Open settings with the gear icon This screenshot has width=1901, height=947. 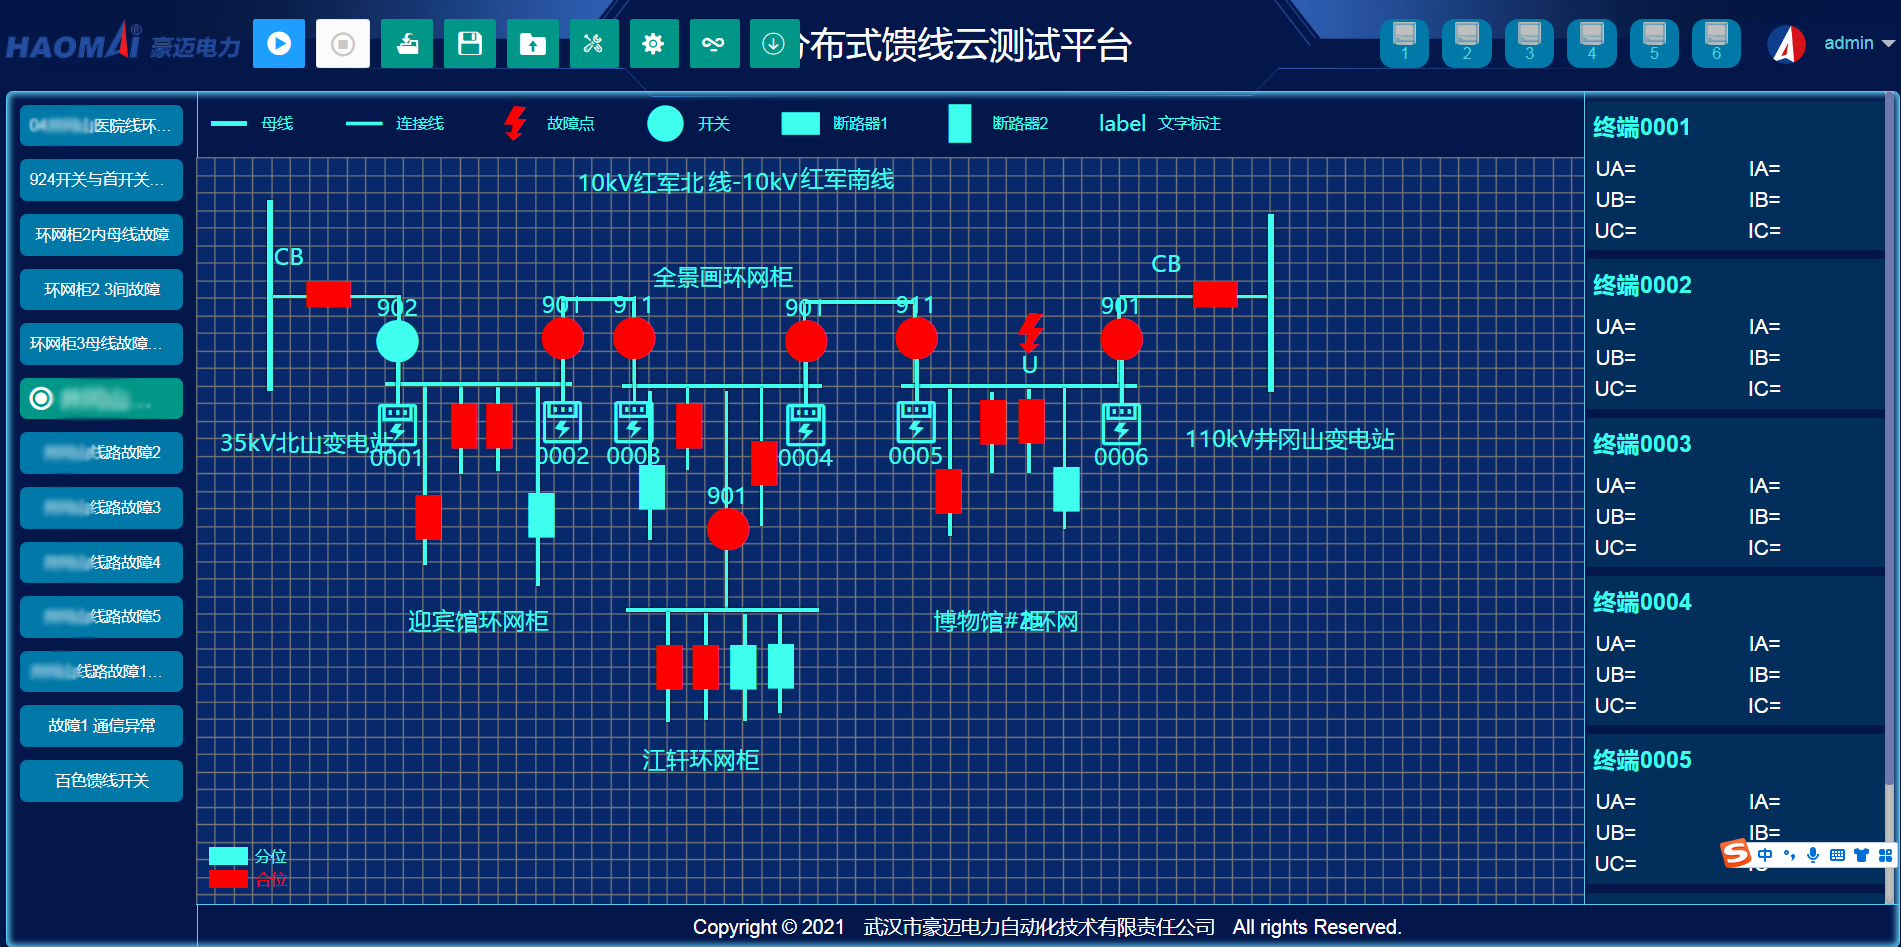click(x=653, y=44)
